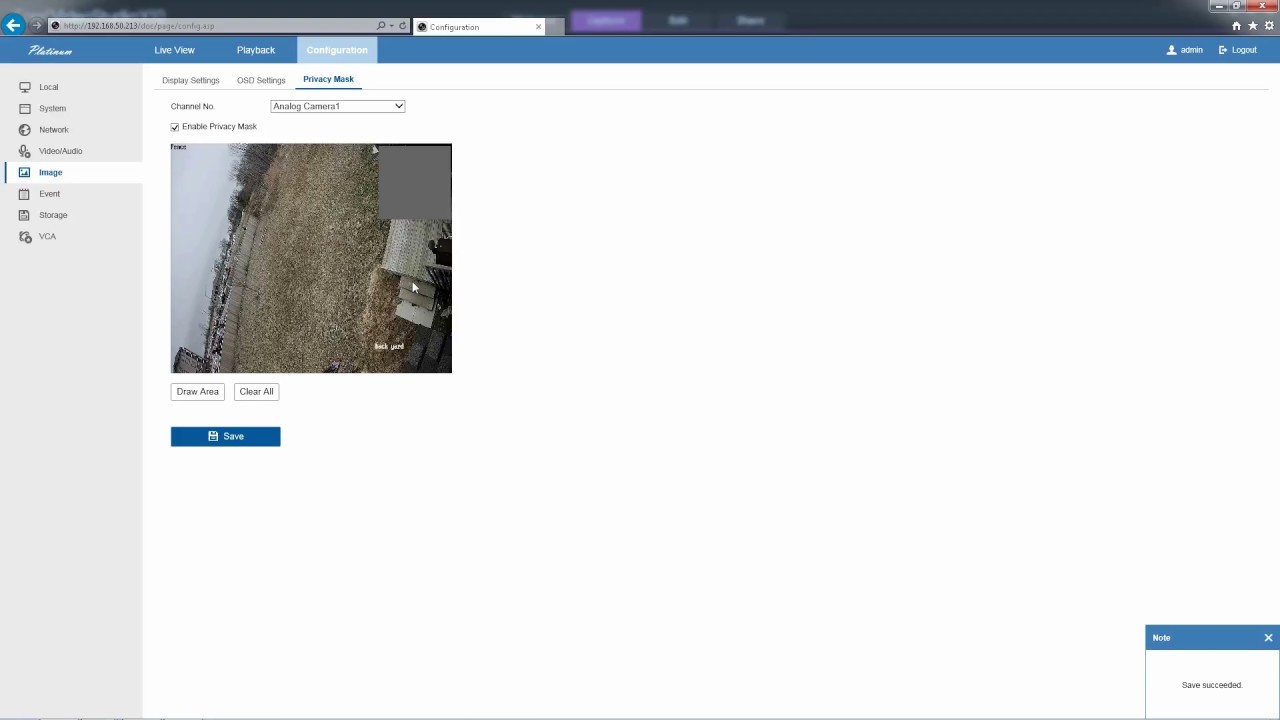The height and width of the screenshot is (720, 1280).
Task: Close the Configuration browser tab
Action: pos(538,27)
